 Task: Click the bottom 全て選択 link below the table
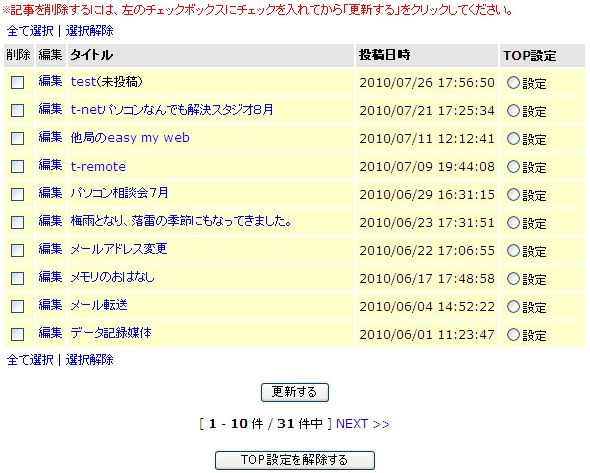point(30,360)
